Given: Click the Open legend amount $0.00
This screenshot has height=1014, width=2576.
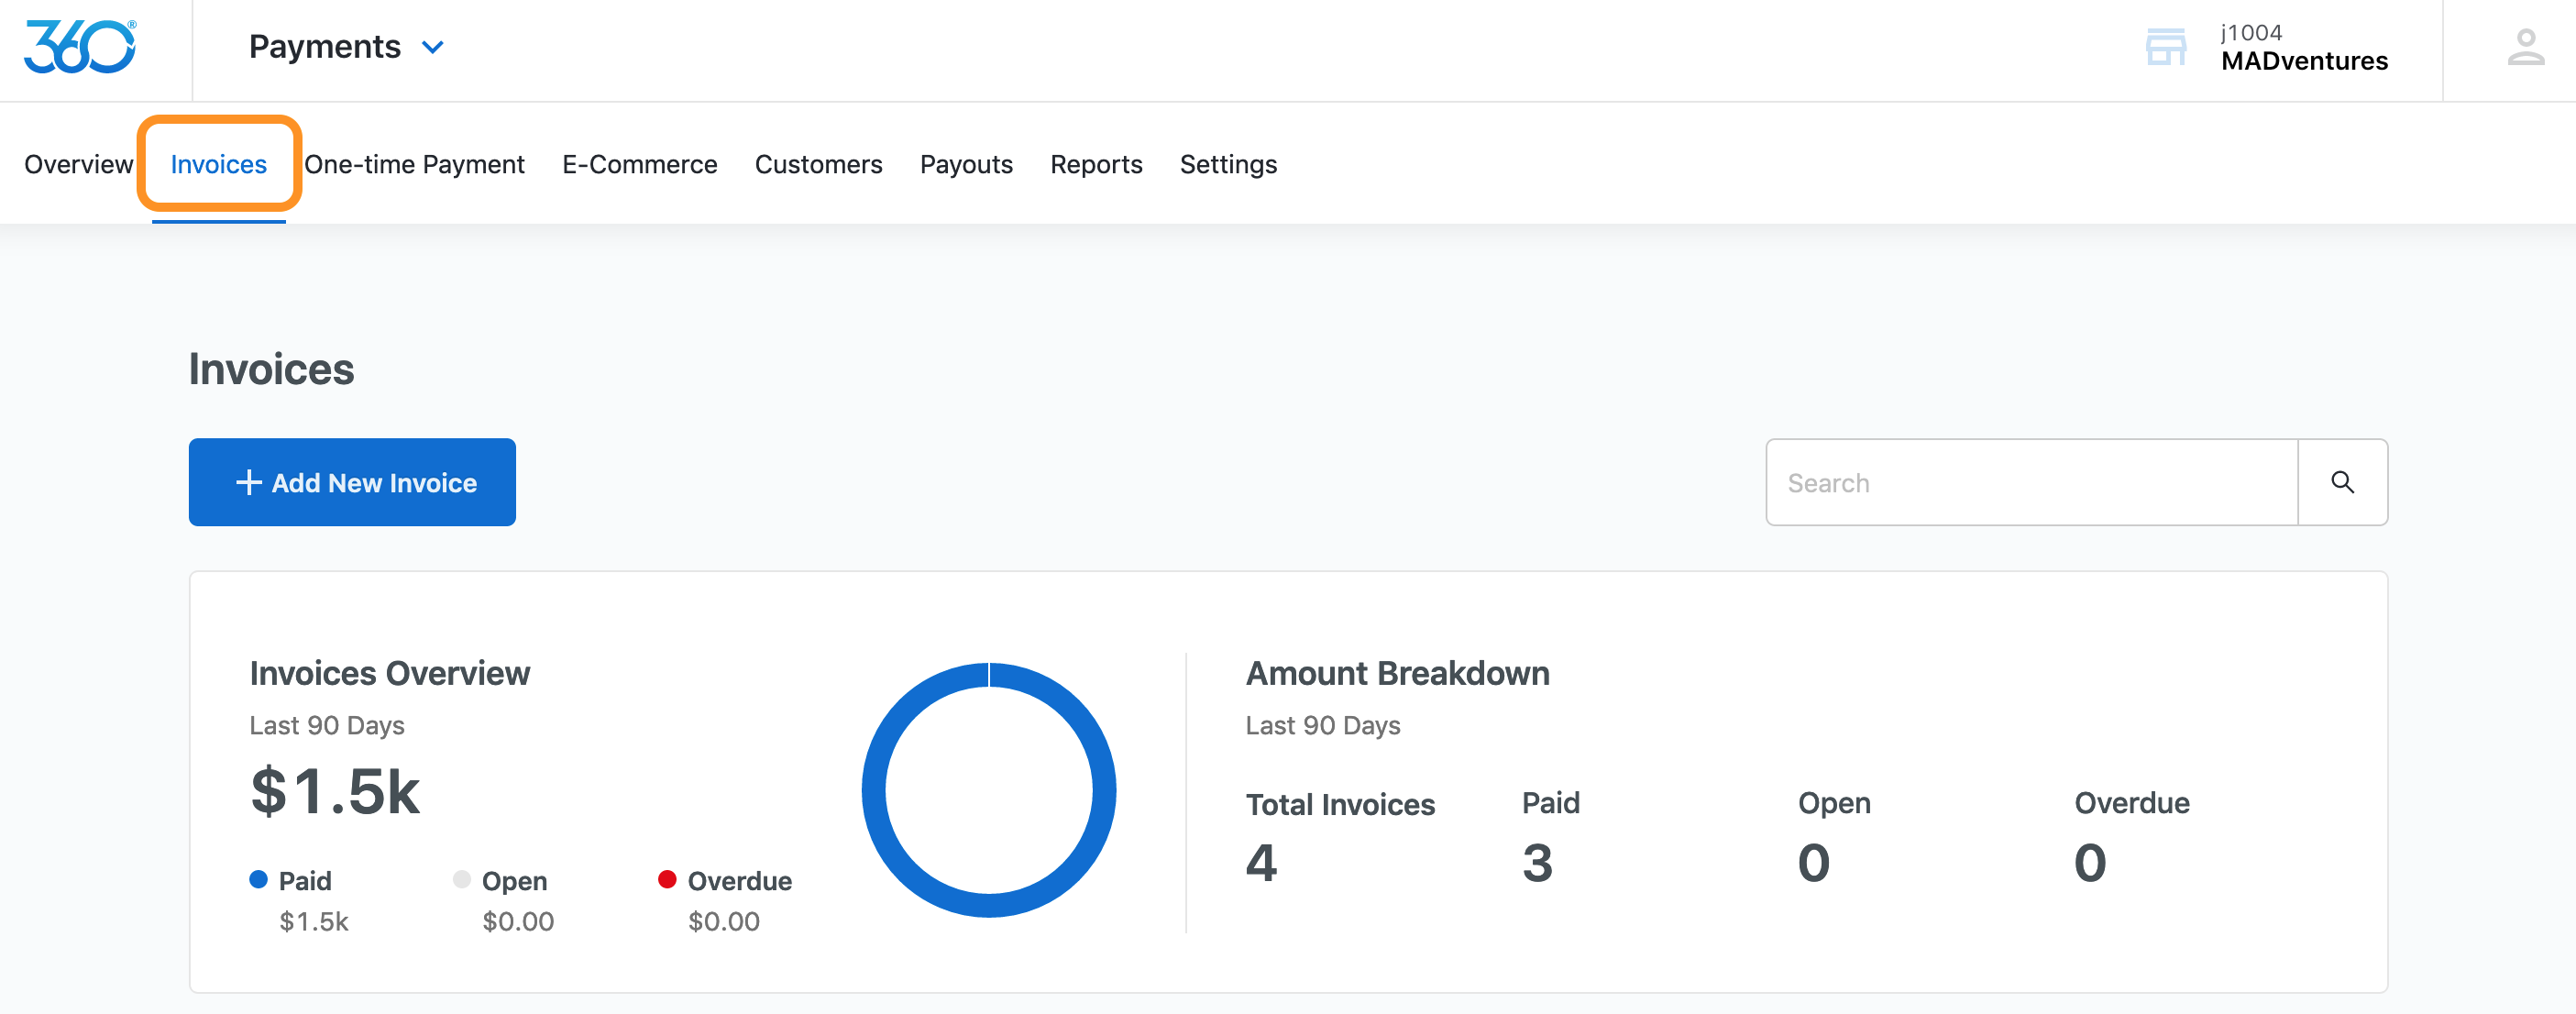Looking at the screenshot, I should pos(518,921).
